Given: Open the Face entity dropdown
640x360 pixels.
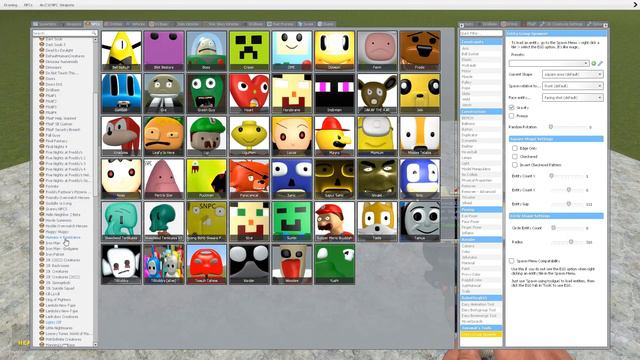Looking at the screenshot, I should (572, 98).
